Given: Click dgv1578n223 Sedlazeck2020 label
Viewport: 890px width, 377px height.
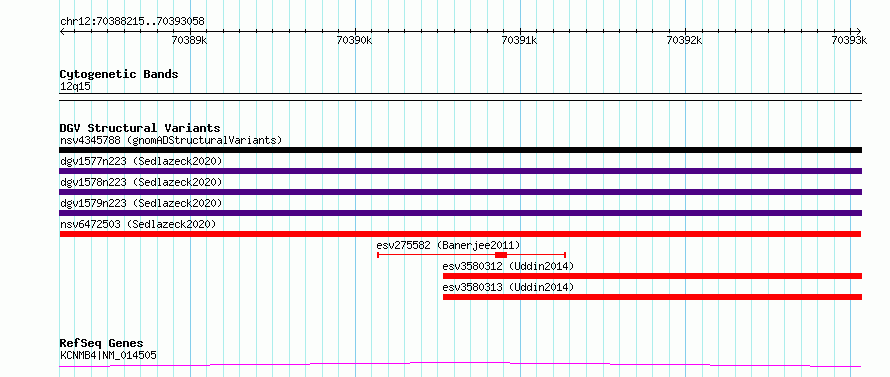Looking at the screenshot, I should point(141,182).
